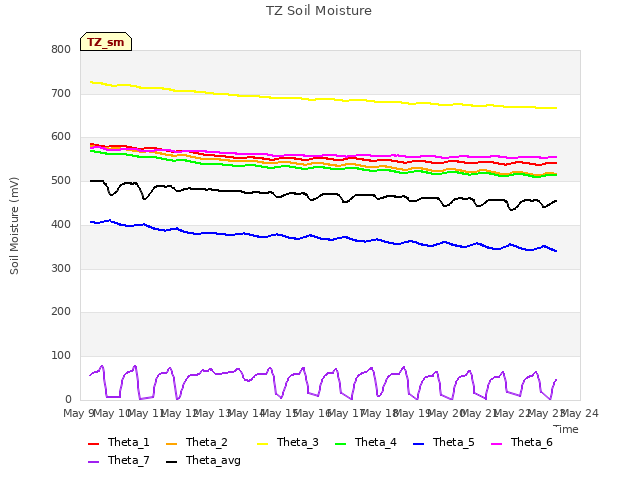Click the blue Theta_5 legend swatch
The width and height of the screenshot is (640, 480).
418,444
